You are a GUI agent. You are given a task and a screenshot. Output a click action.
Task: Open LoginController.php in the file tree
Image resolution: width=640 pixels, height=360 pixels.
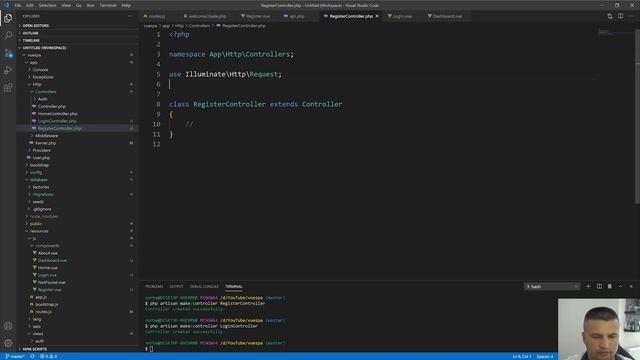point(57,121)
